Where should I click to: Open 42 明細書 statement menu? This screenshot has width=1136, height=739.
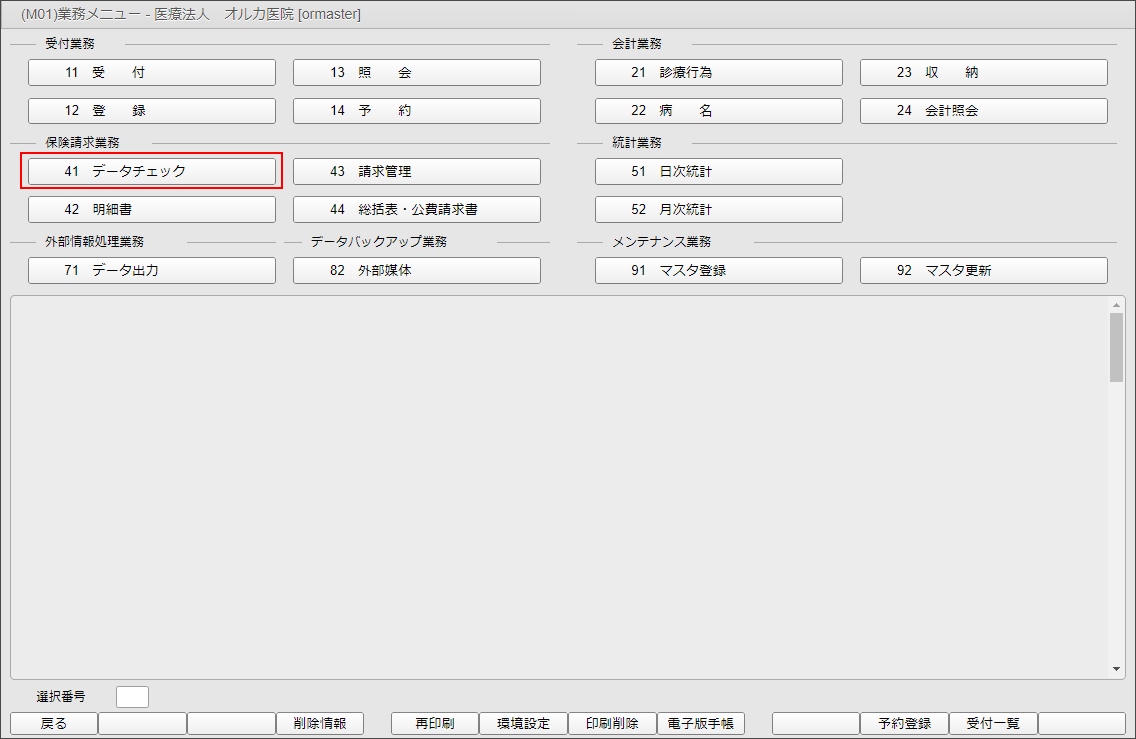tap(151, 210)
